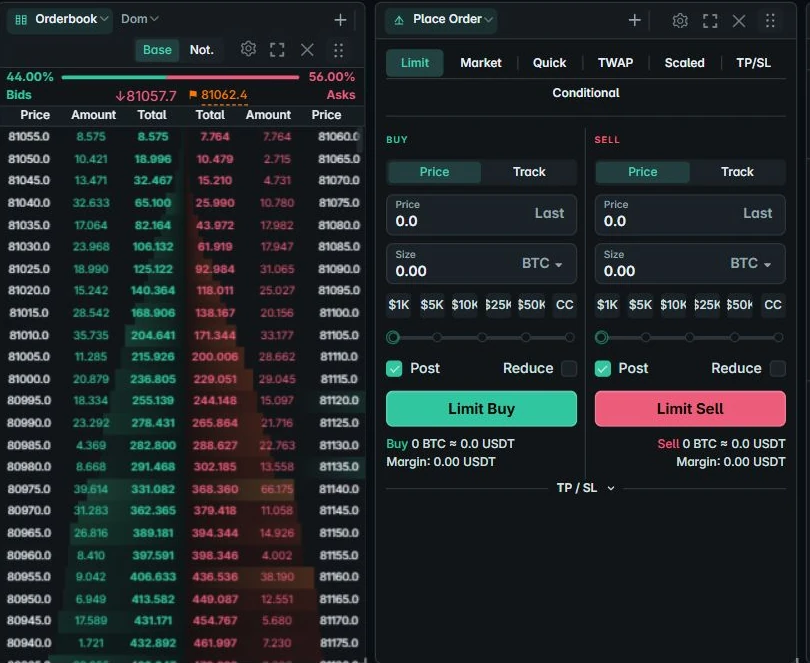Screen dimensions: 810x663
Task: Click the bid/ask ratio progress bar
Action: 180,78
